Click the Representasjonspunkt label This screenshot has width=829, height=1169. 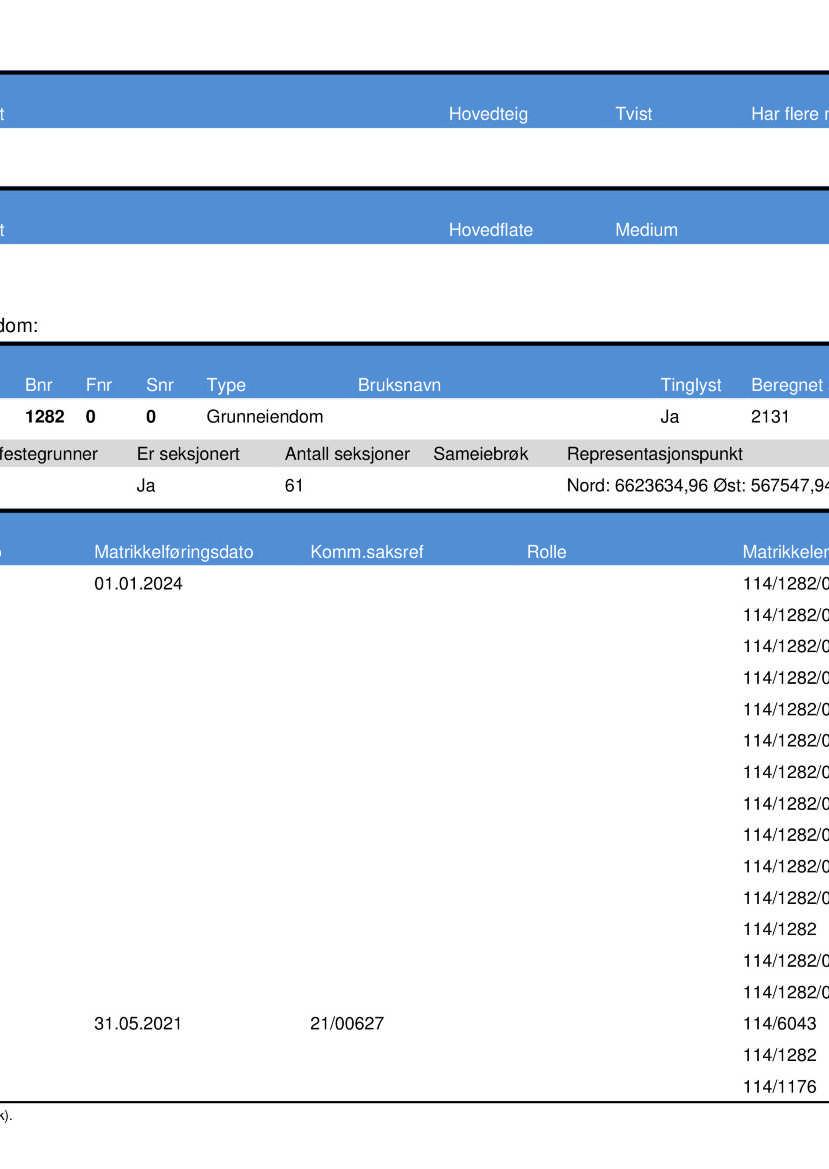pyautogui.click(x=655, y=454)
